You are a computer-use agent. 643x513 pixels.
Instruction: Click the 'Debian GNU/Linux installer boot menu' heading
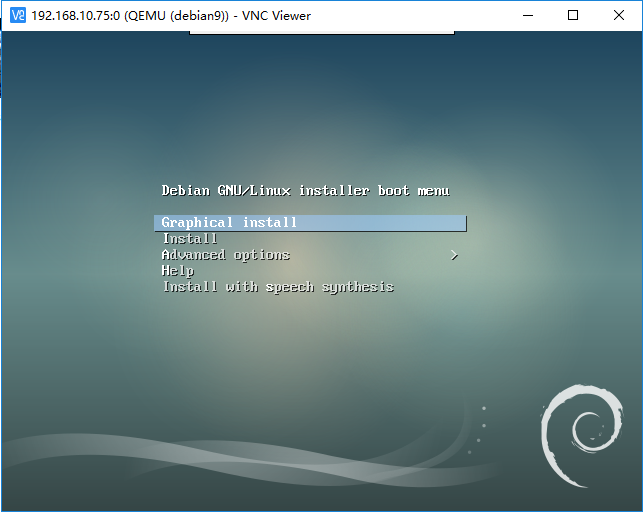click(x=306, y=191)
